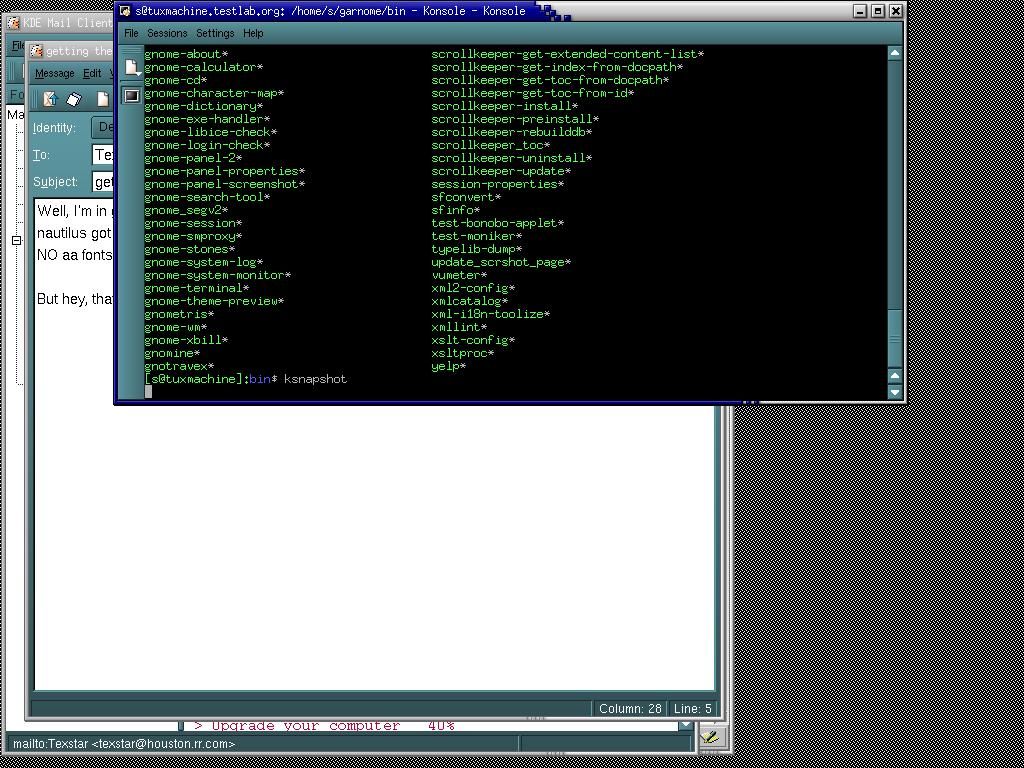
Task: Open the Identity dropdown in the composer
Action: [103, 127]
